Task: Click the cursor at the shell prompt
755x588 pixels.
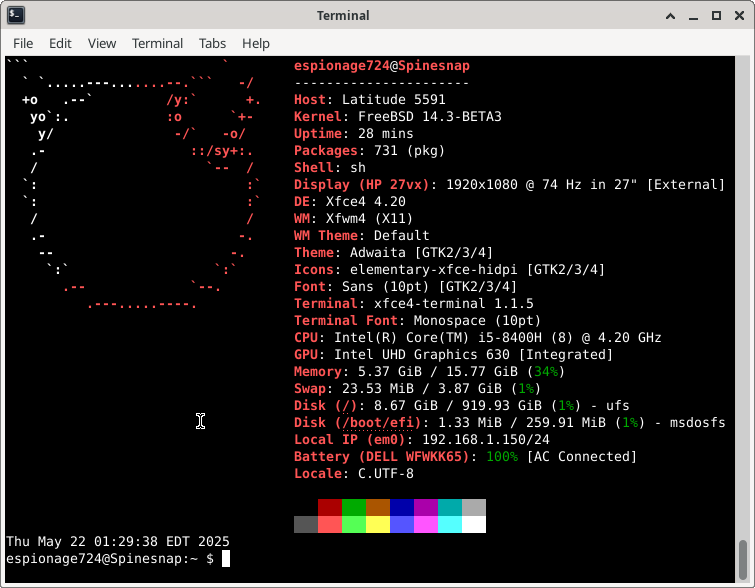Action: coord(226,559)
